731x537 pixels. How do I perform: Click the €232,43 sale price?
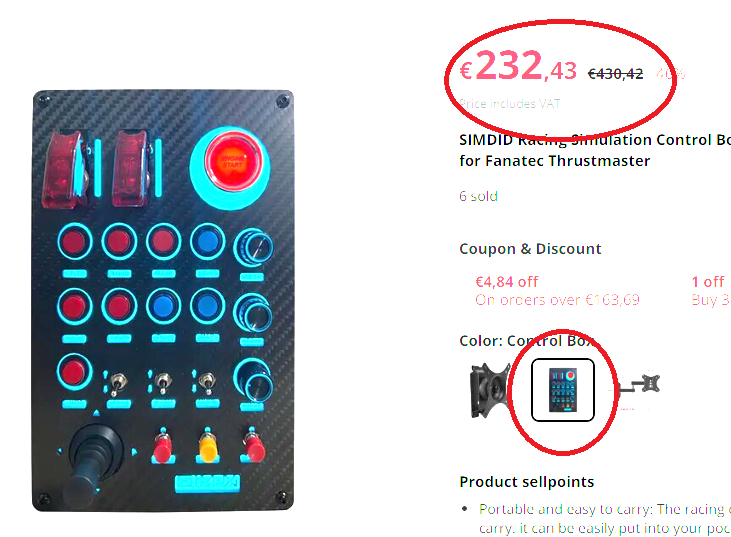[518, 66]
